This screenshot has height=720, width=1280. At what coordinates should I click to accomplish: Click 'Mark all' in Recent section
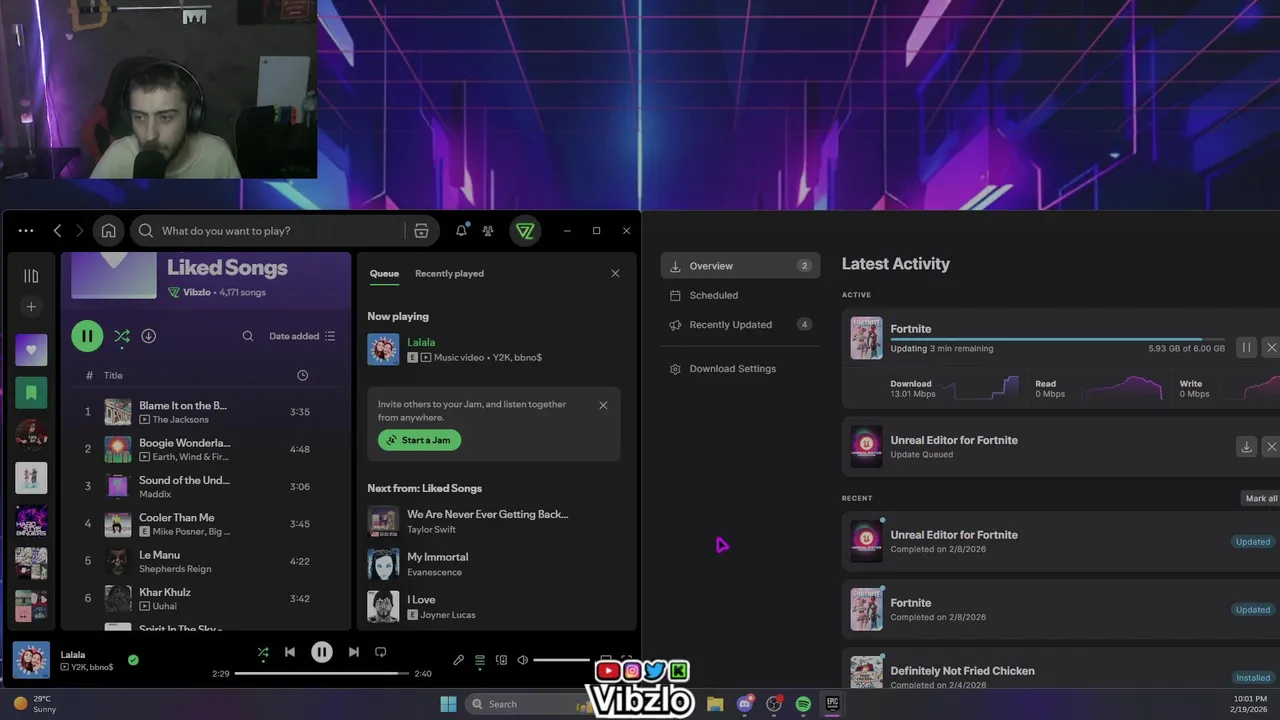(1261, 498)
